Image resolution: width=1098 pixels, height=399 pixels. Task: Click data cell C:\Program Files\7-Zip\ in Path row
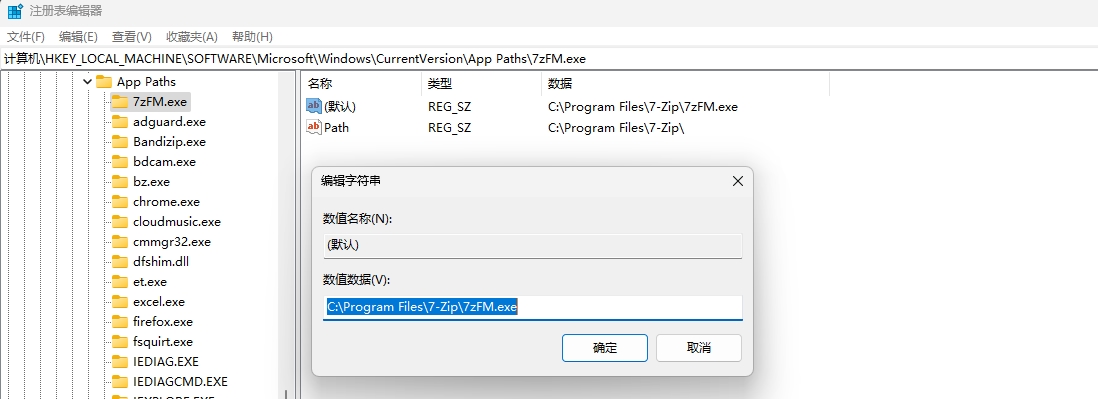(616, 128)
